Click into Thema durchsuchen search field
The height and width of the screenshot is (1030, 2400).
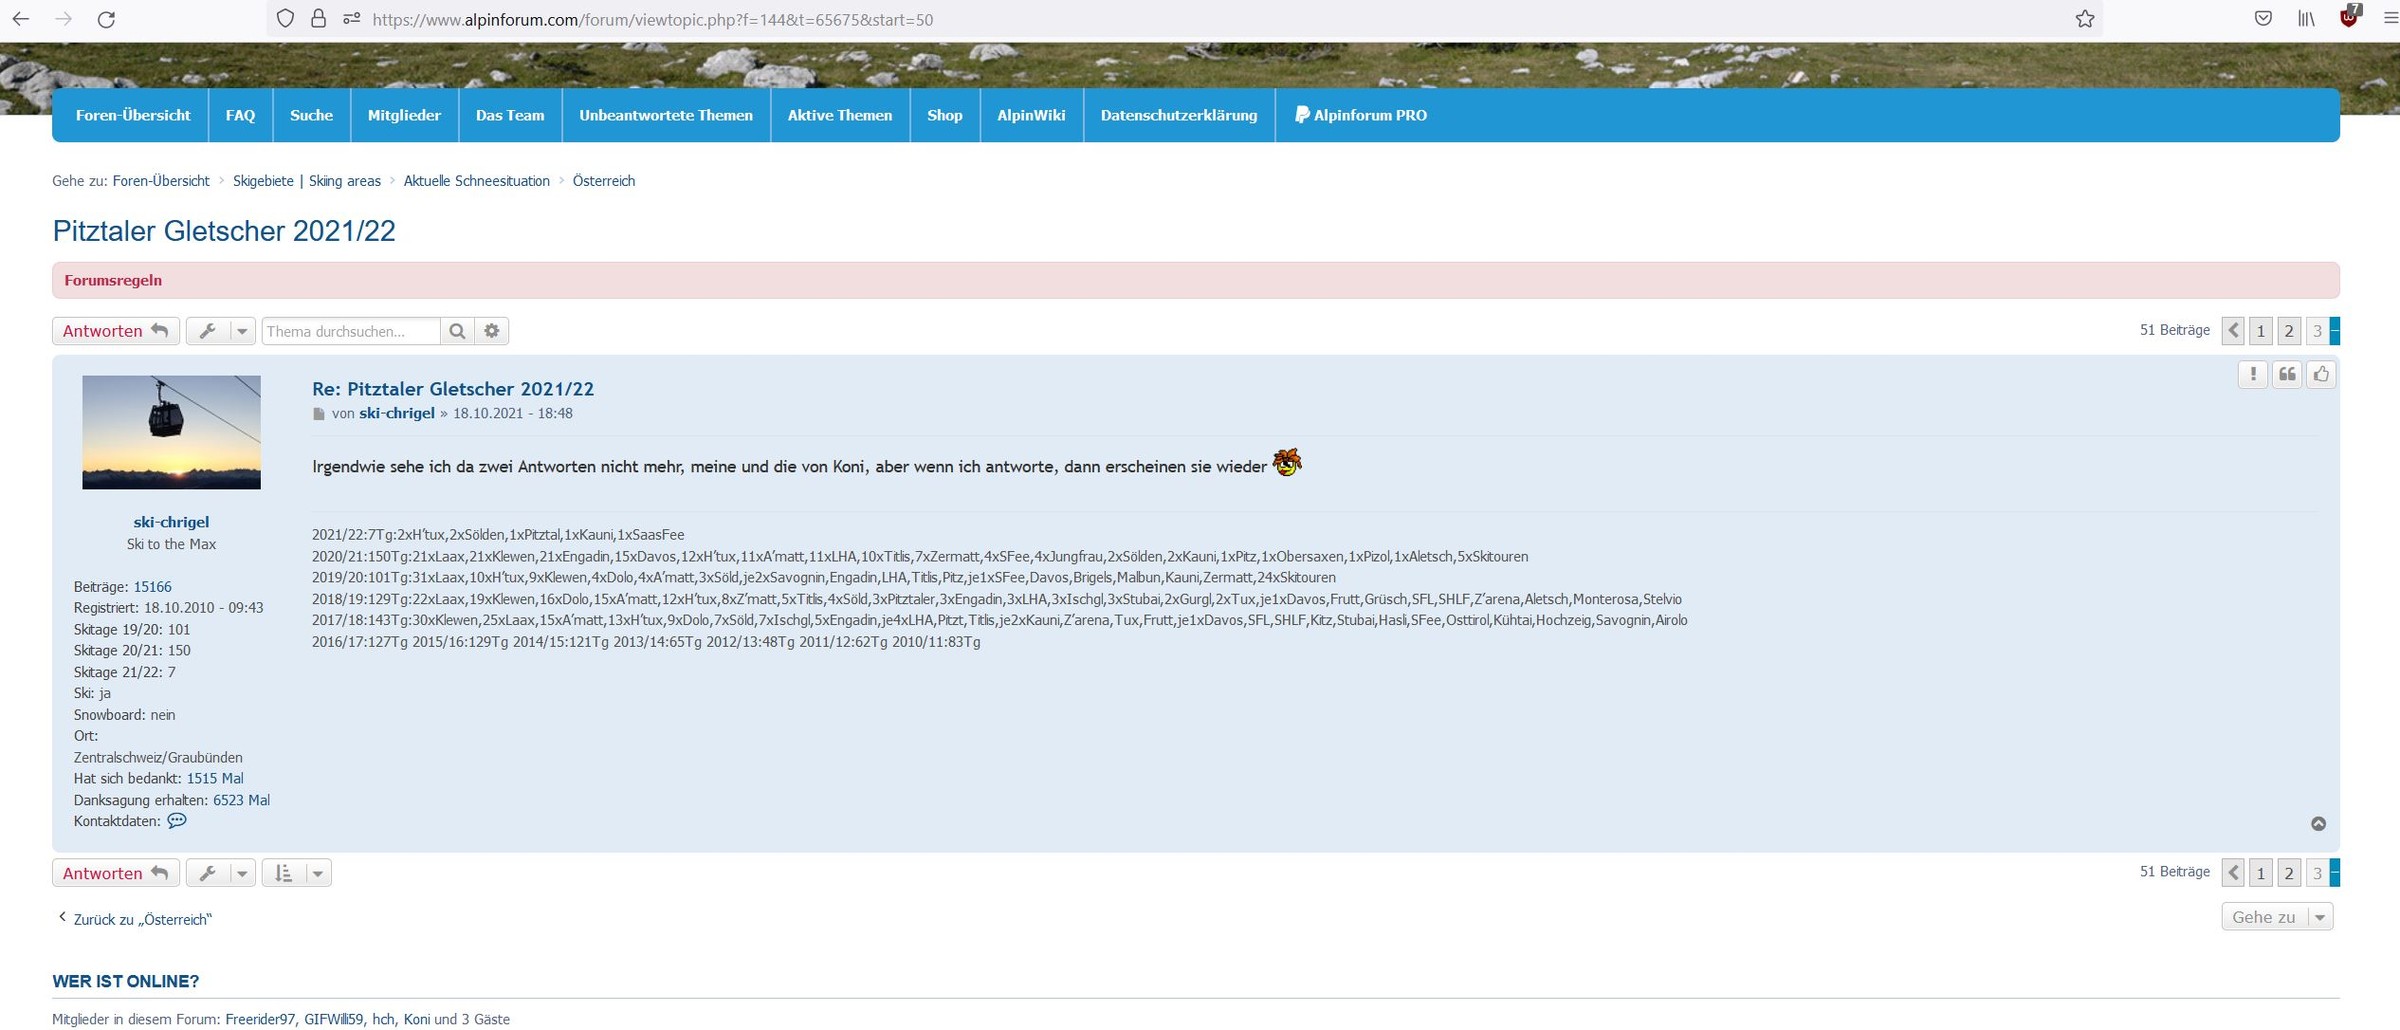[x=350, y=331]
